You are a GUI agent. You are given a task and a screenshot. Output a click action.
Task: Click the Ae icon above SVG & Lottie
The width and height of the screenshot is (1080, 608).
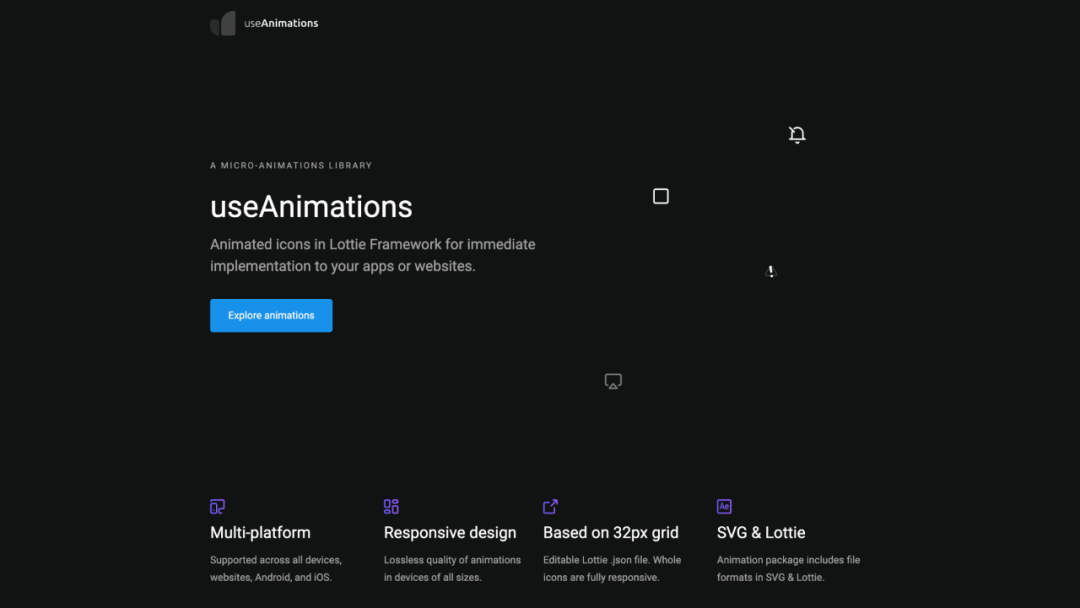pyautogui.click(x=724, y=507)
